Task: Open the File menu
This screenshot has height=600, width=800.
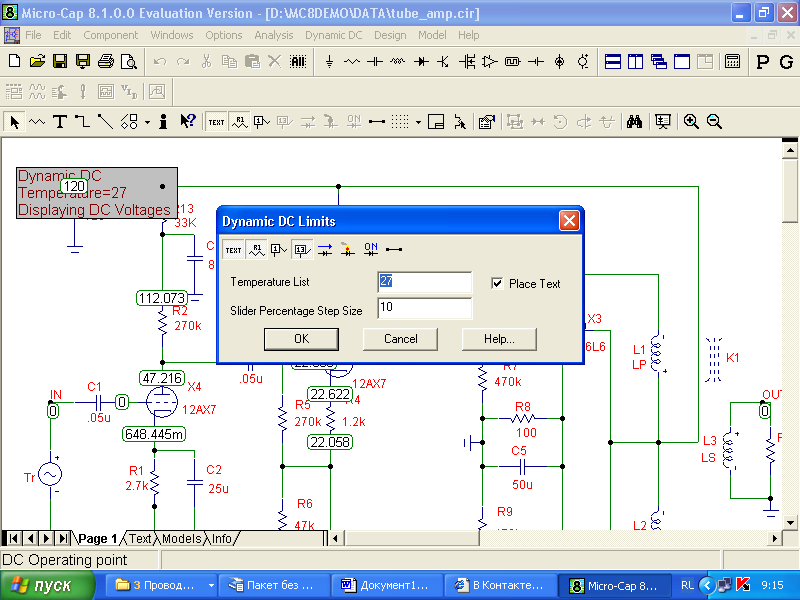Action: click(x=33, y=35)
